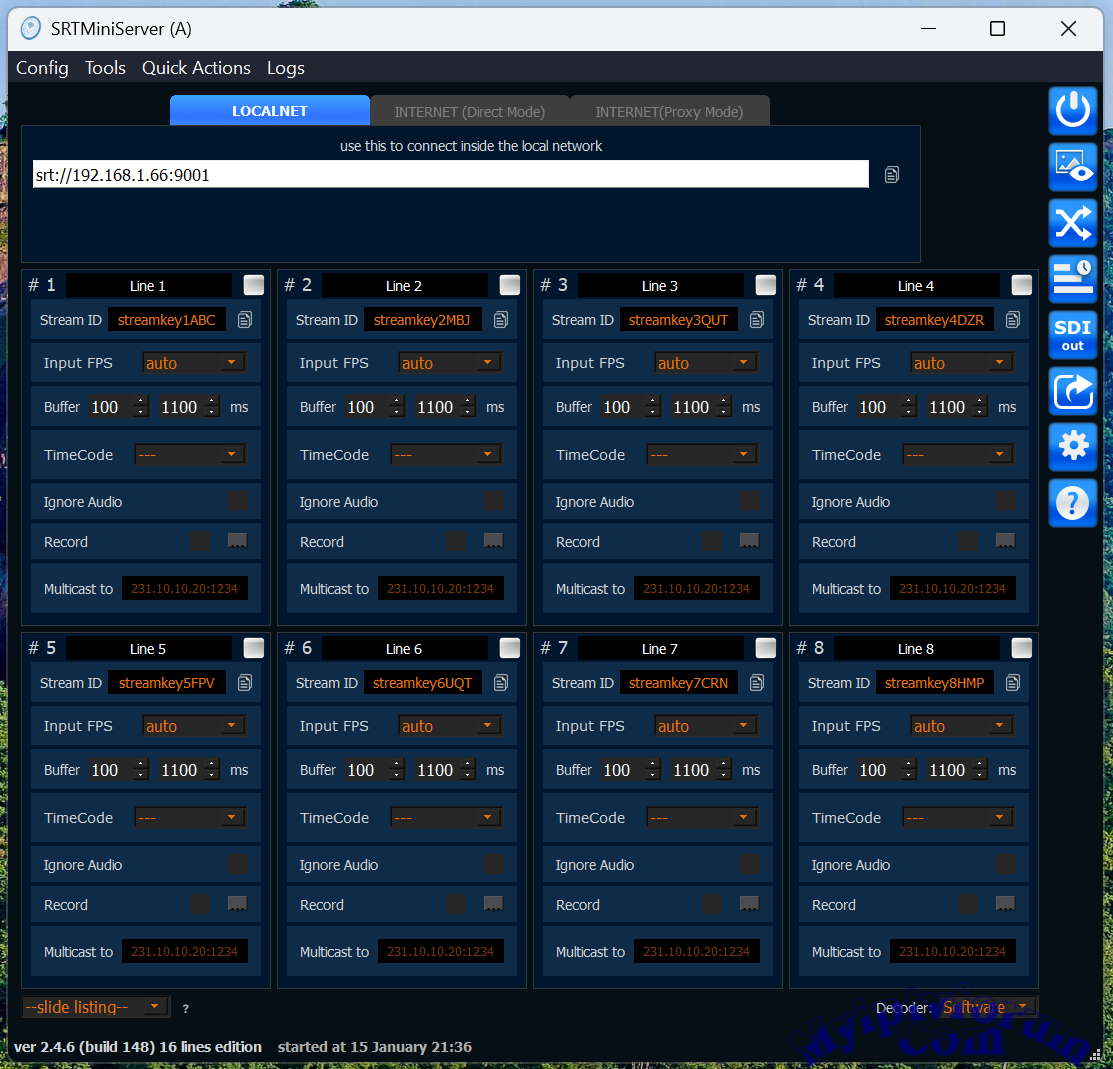The image size is (1113, 1069).
Task: Open the slide listing dropdown
Action: coord(96,1007)
